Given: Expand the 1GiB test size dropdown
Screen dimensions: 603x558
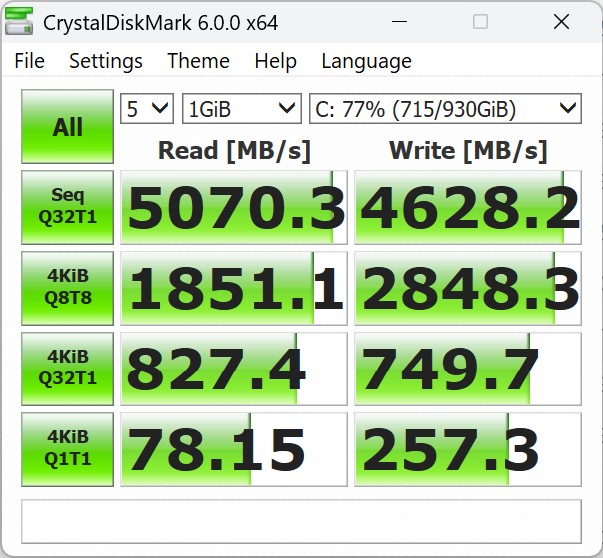Looking at the screenshot, I should point(242,108).
